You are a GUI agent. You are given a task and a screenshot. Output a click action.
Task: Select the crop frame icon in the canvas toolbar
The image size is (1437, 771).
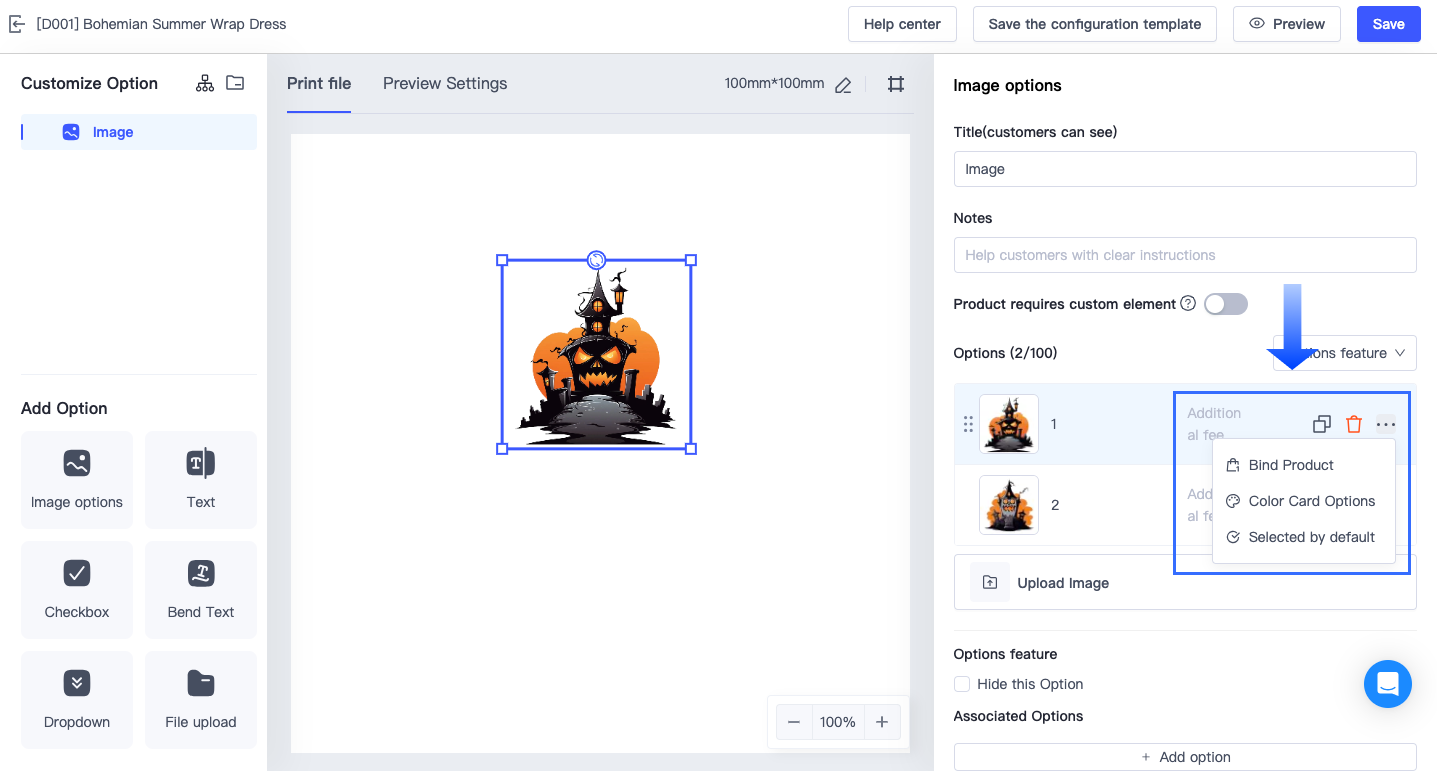(895, 84)
